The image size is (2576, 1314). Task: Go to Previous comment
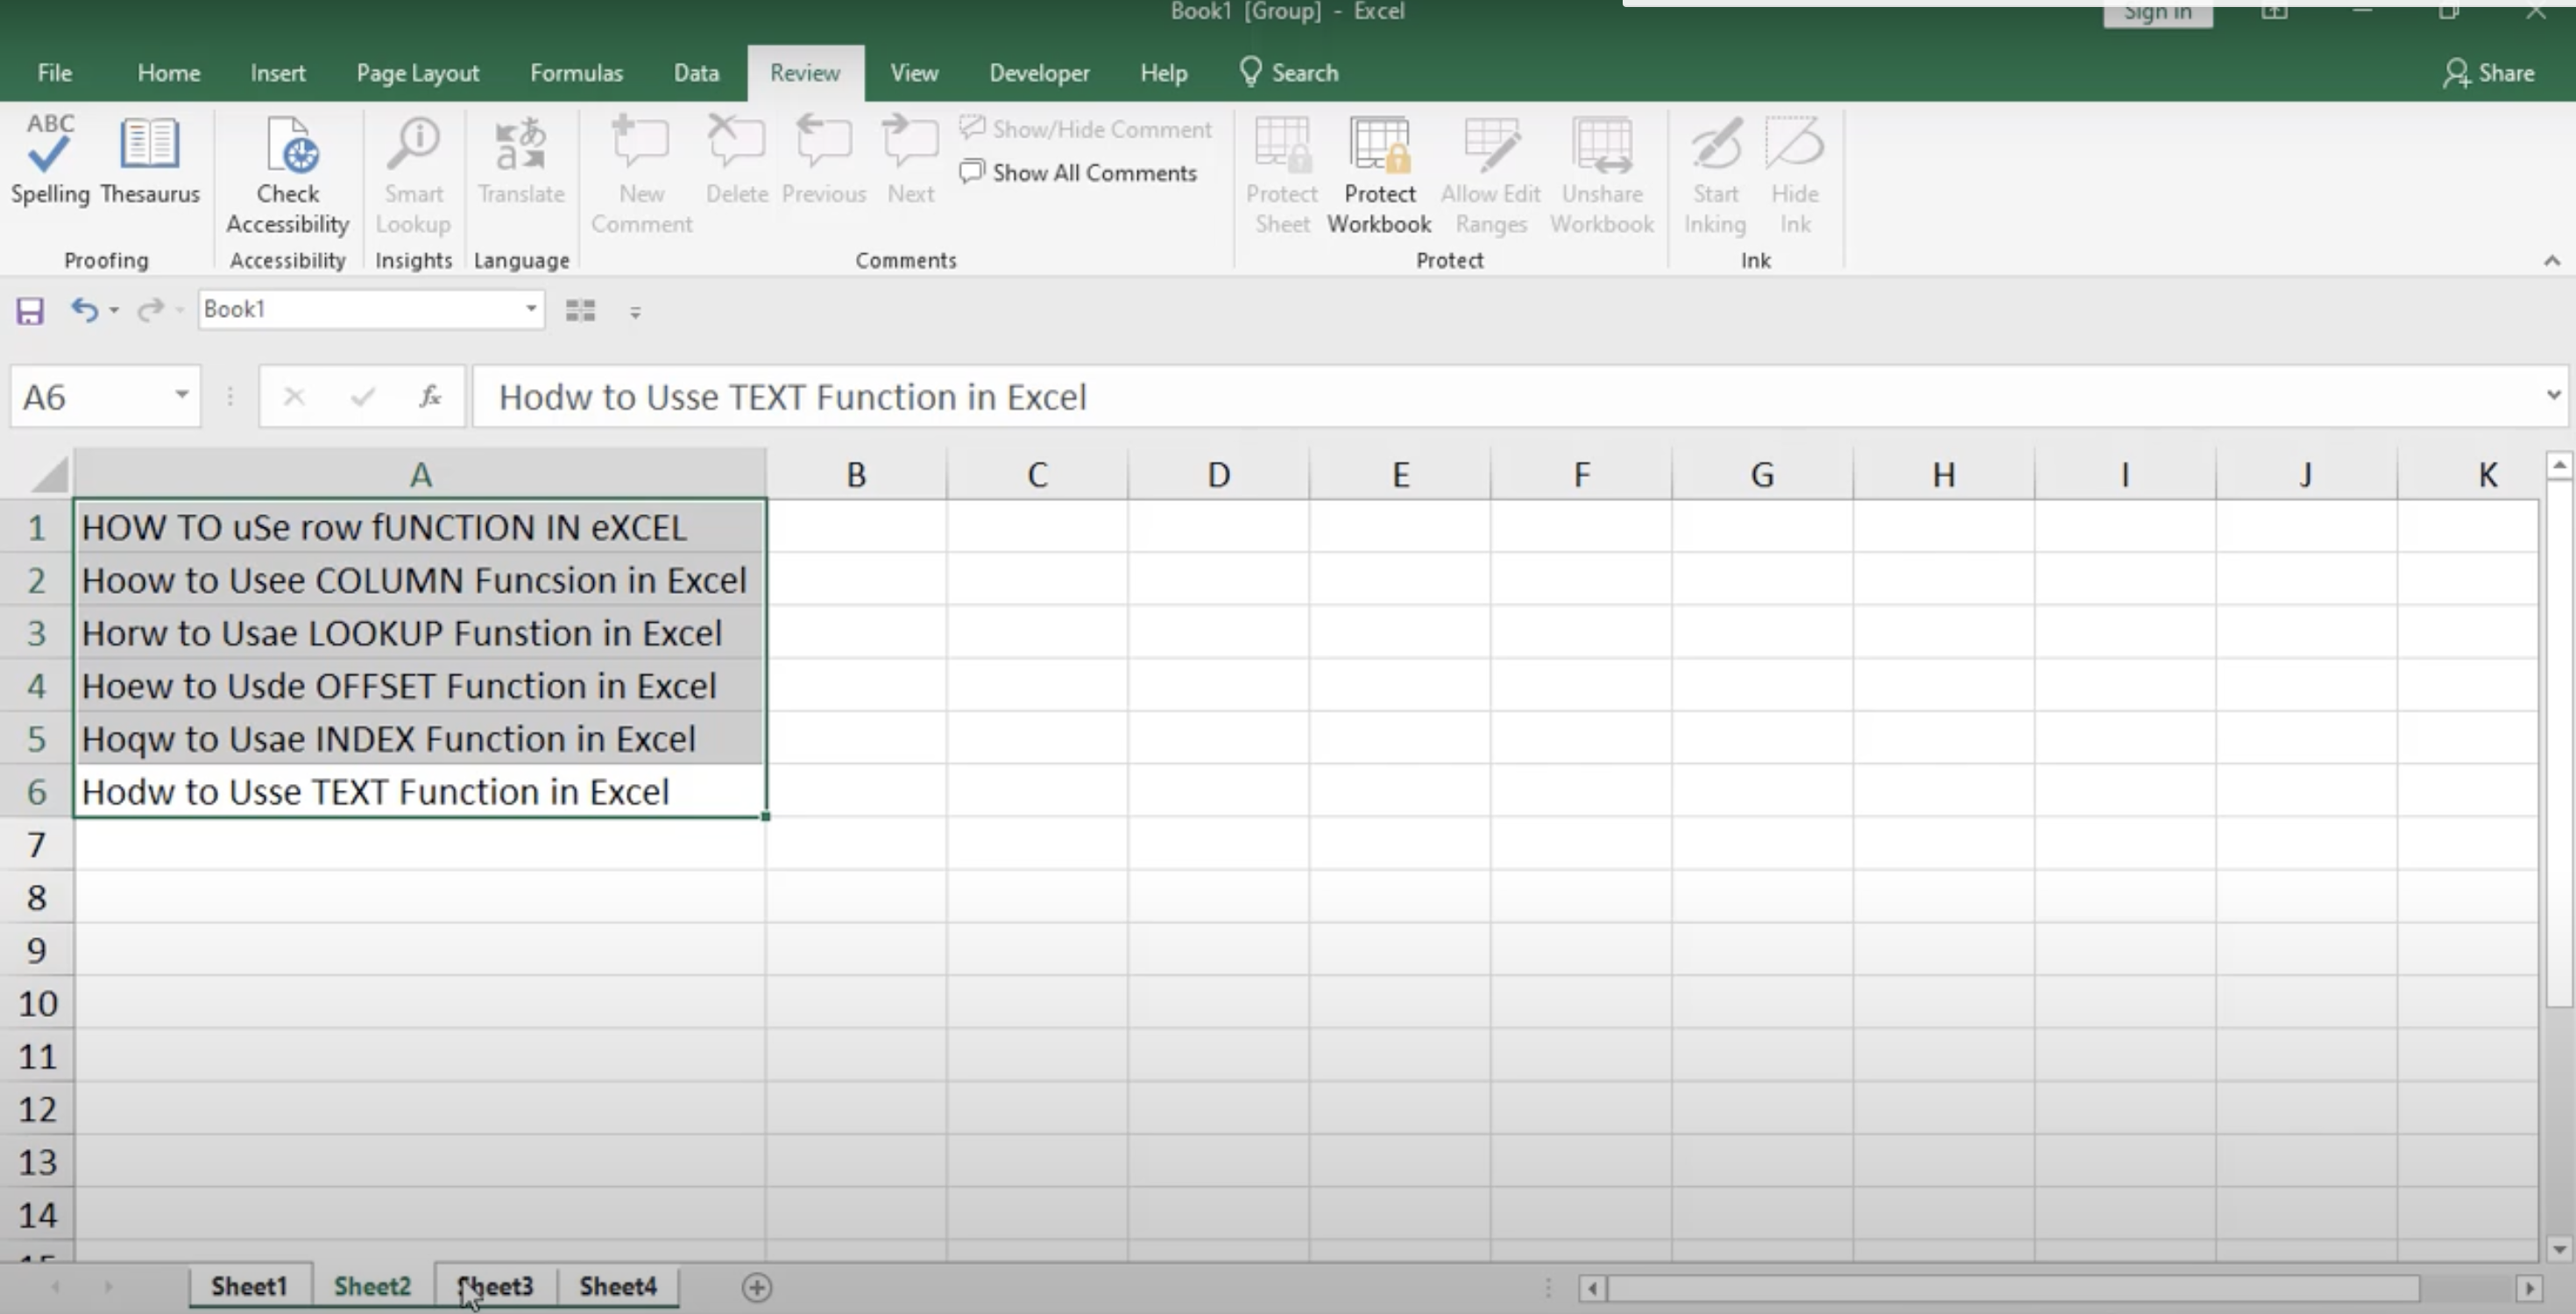tap(824, 160)
